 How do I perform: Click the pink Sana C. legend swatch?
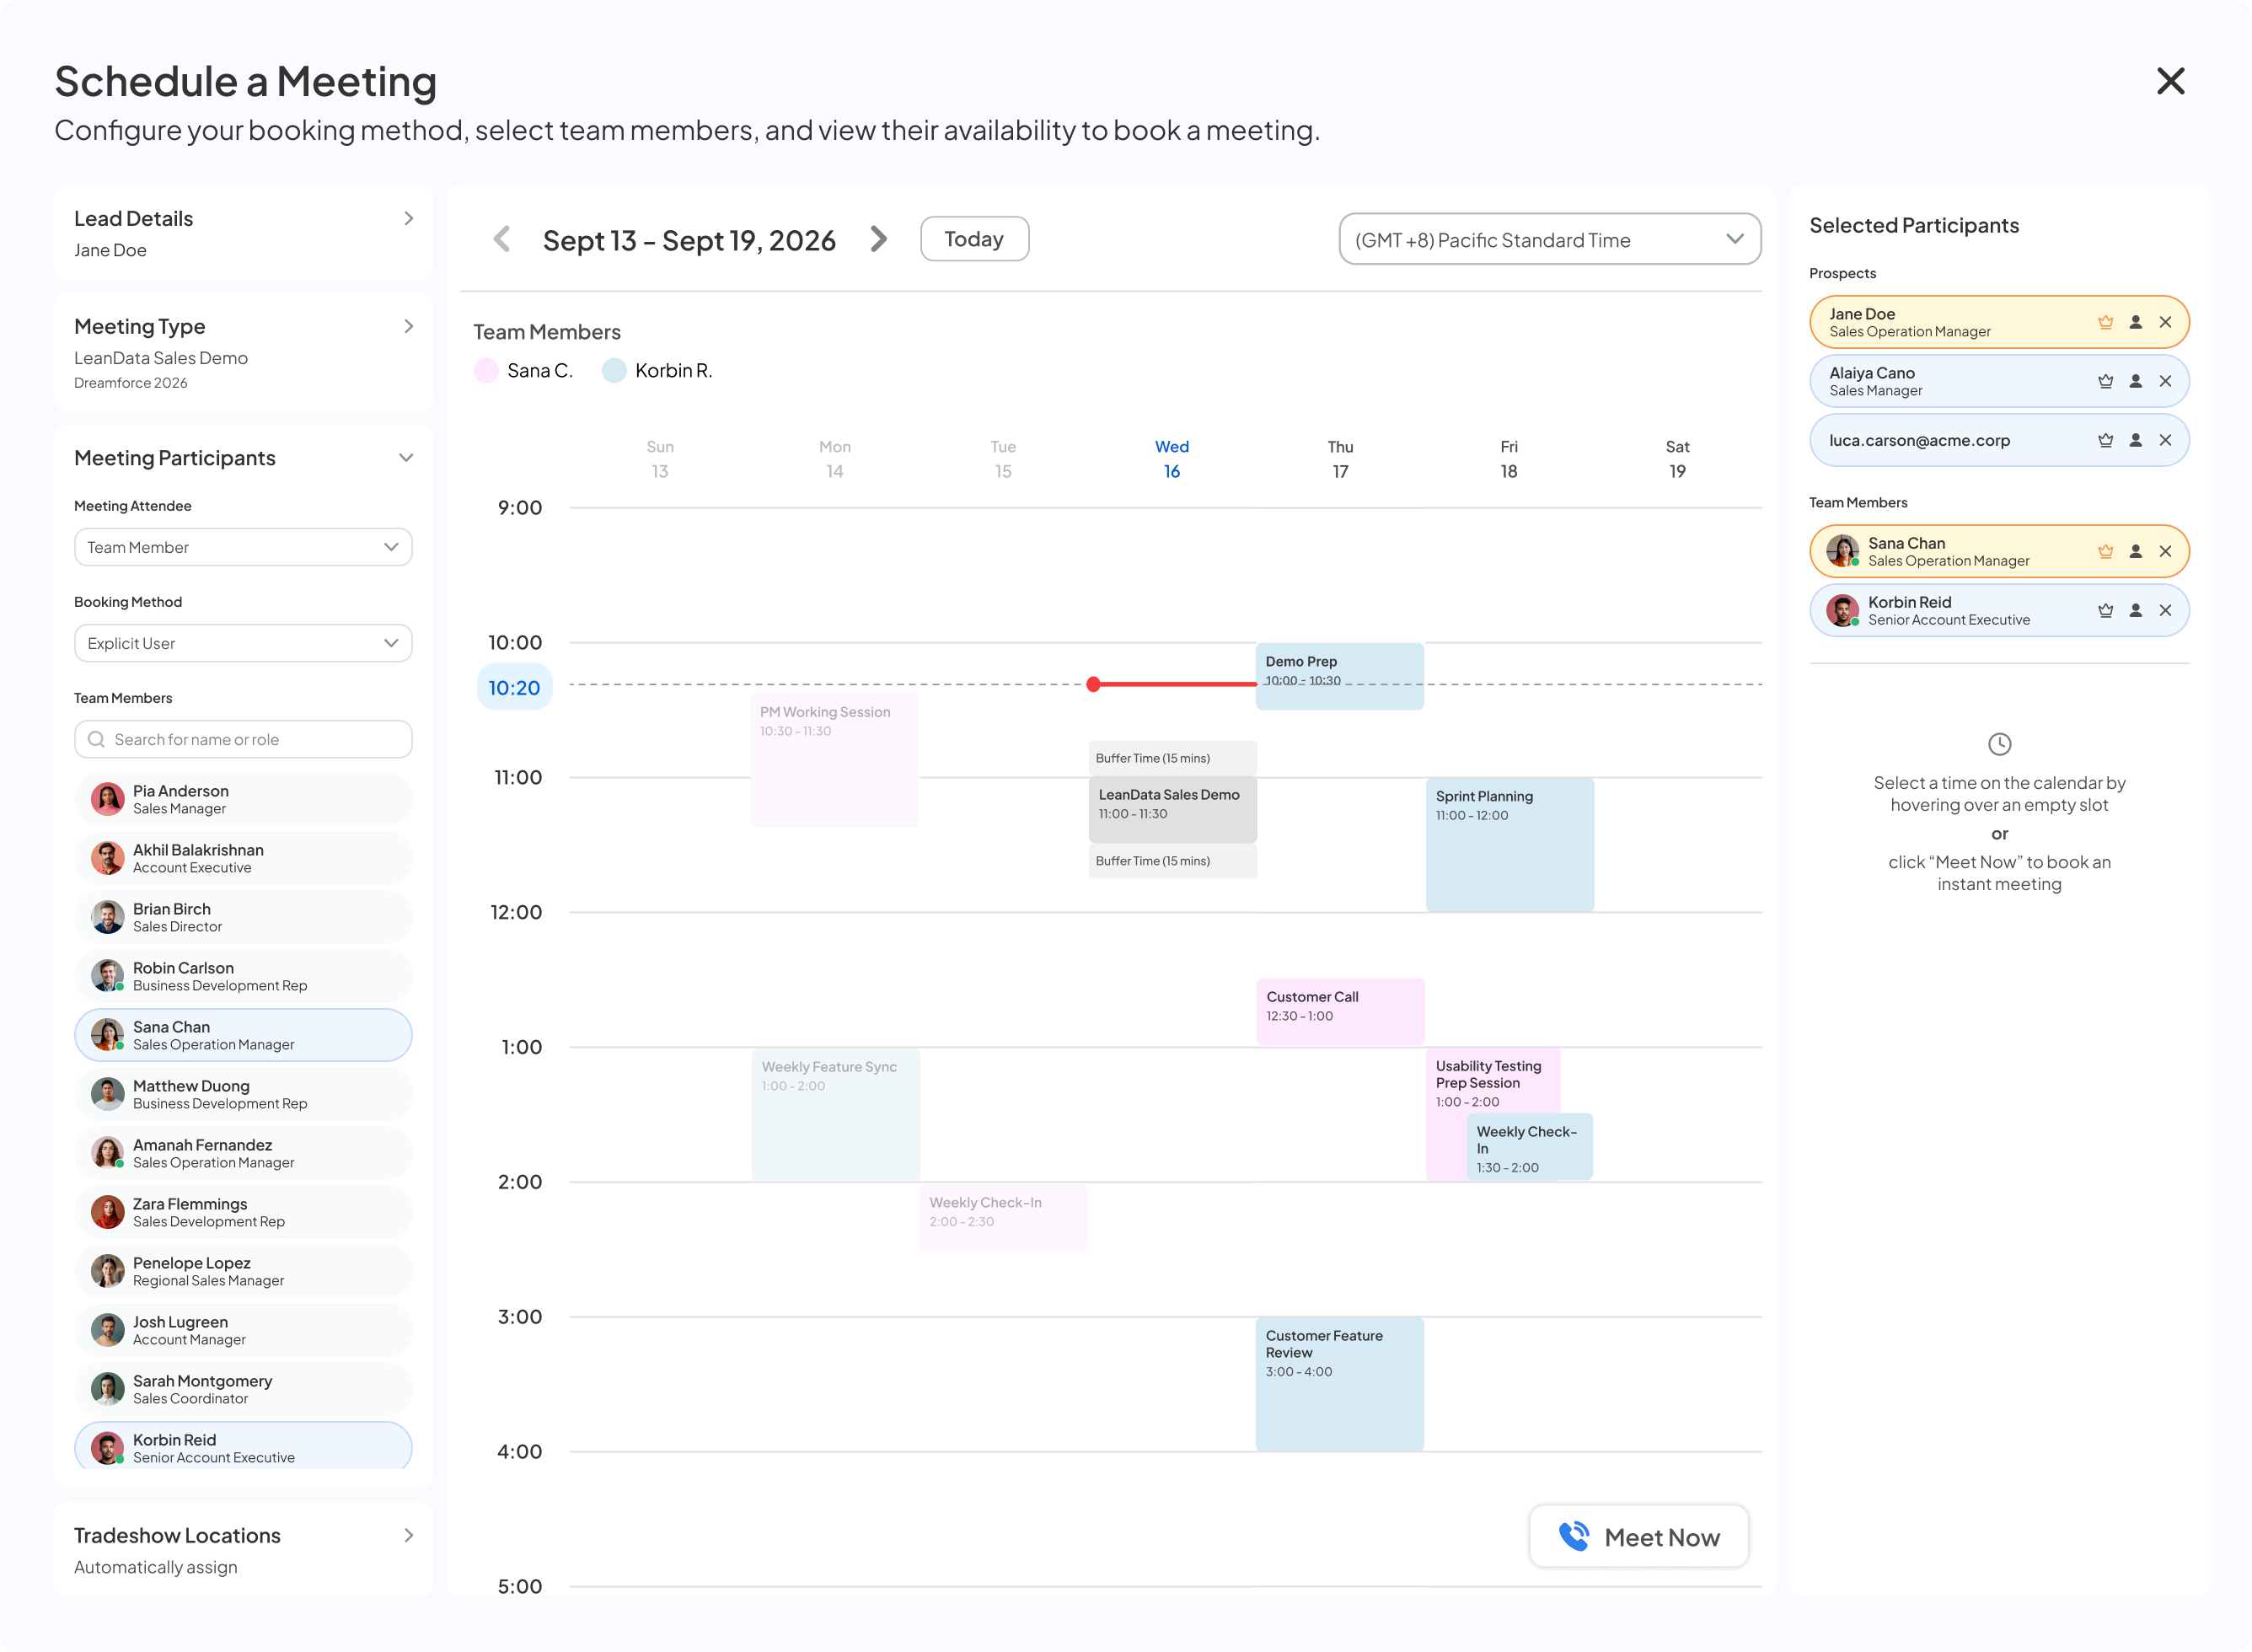pyautogui.click(x=486, y=371)
